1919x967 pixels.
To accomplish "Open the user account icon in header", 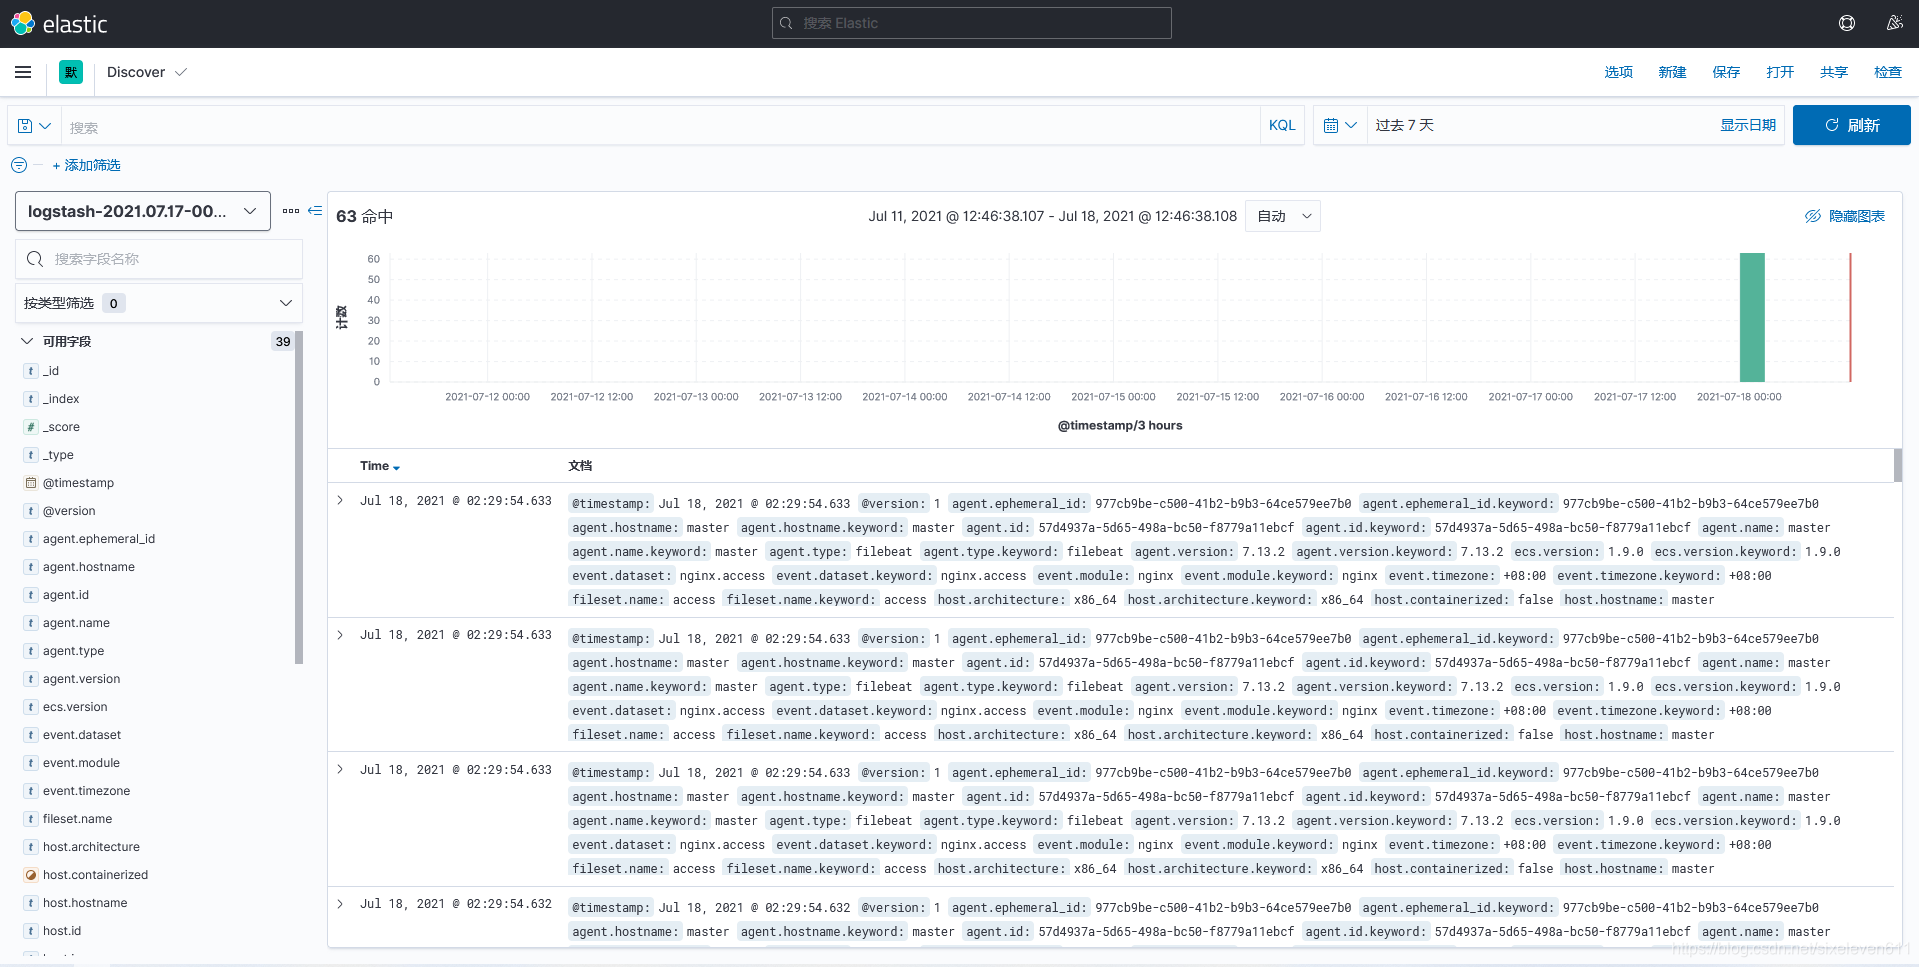I will point(1894,23).
